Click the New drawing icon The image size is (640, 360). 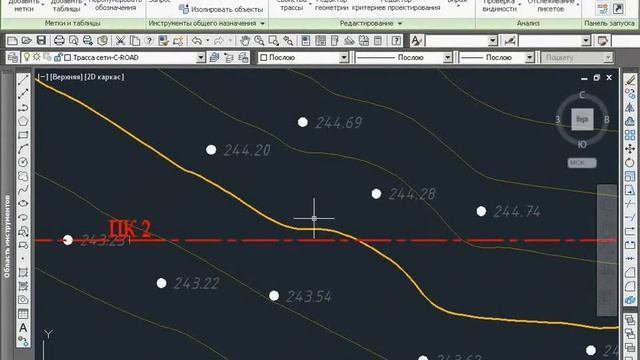click(x=13, y=40)
